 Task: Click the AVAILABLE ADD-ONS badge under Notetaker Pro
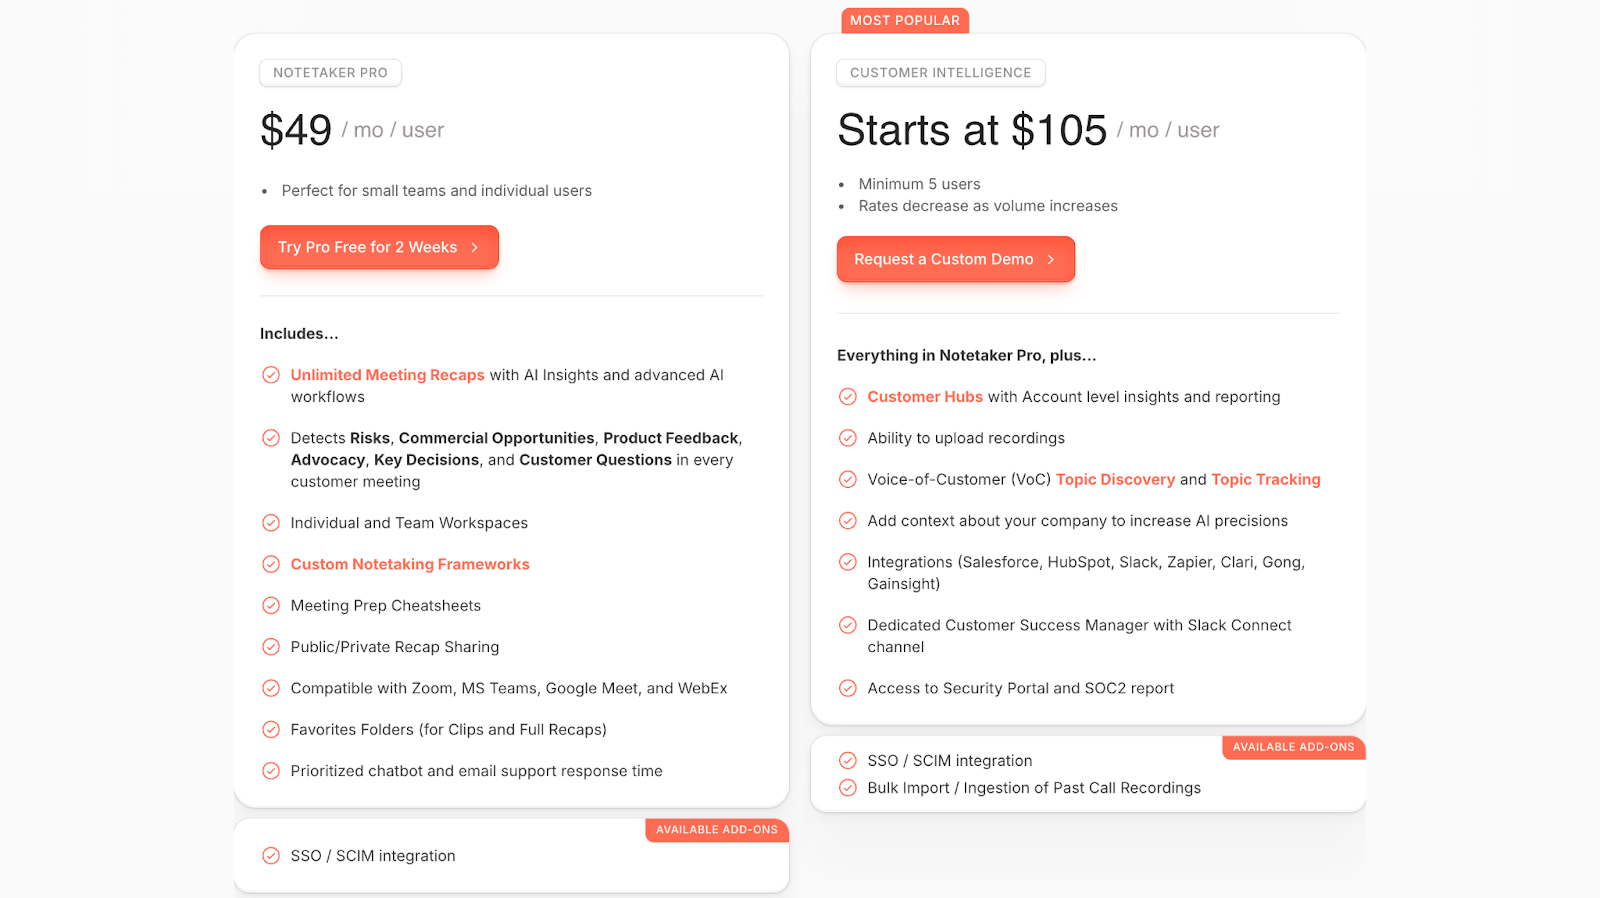[717, 830]
